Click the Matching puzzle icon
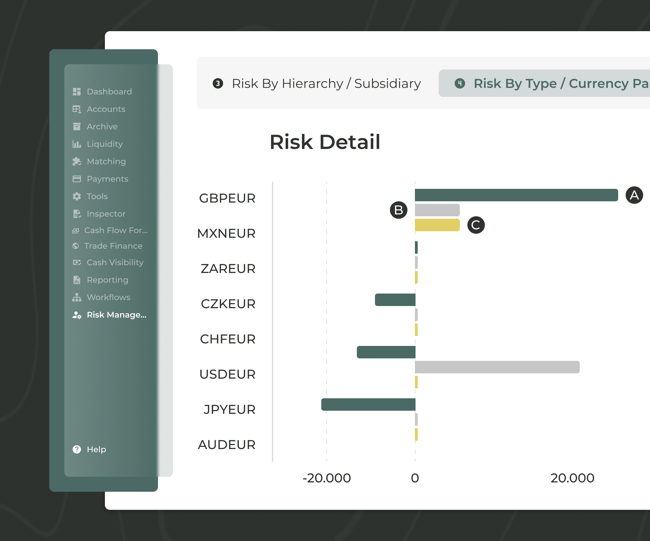The image size is (650, 541). pyautogui.click(x=77, y=161)
